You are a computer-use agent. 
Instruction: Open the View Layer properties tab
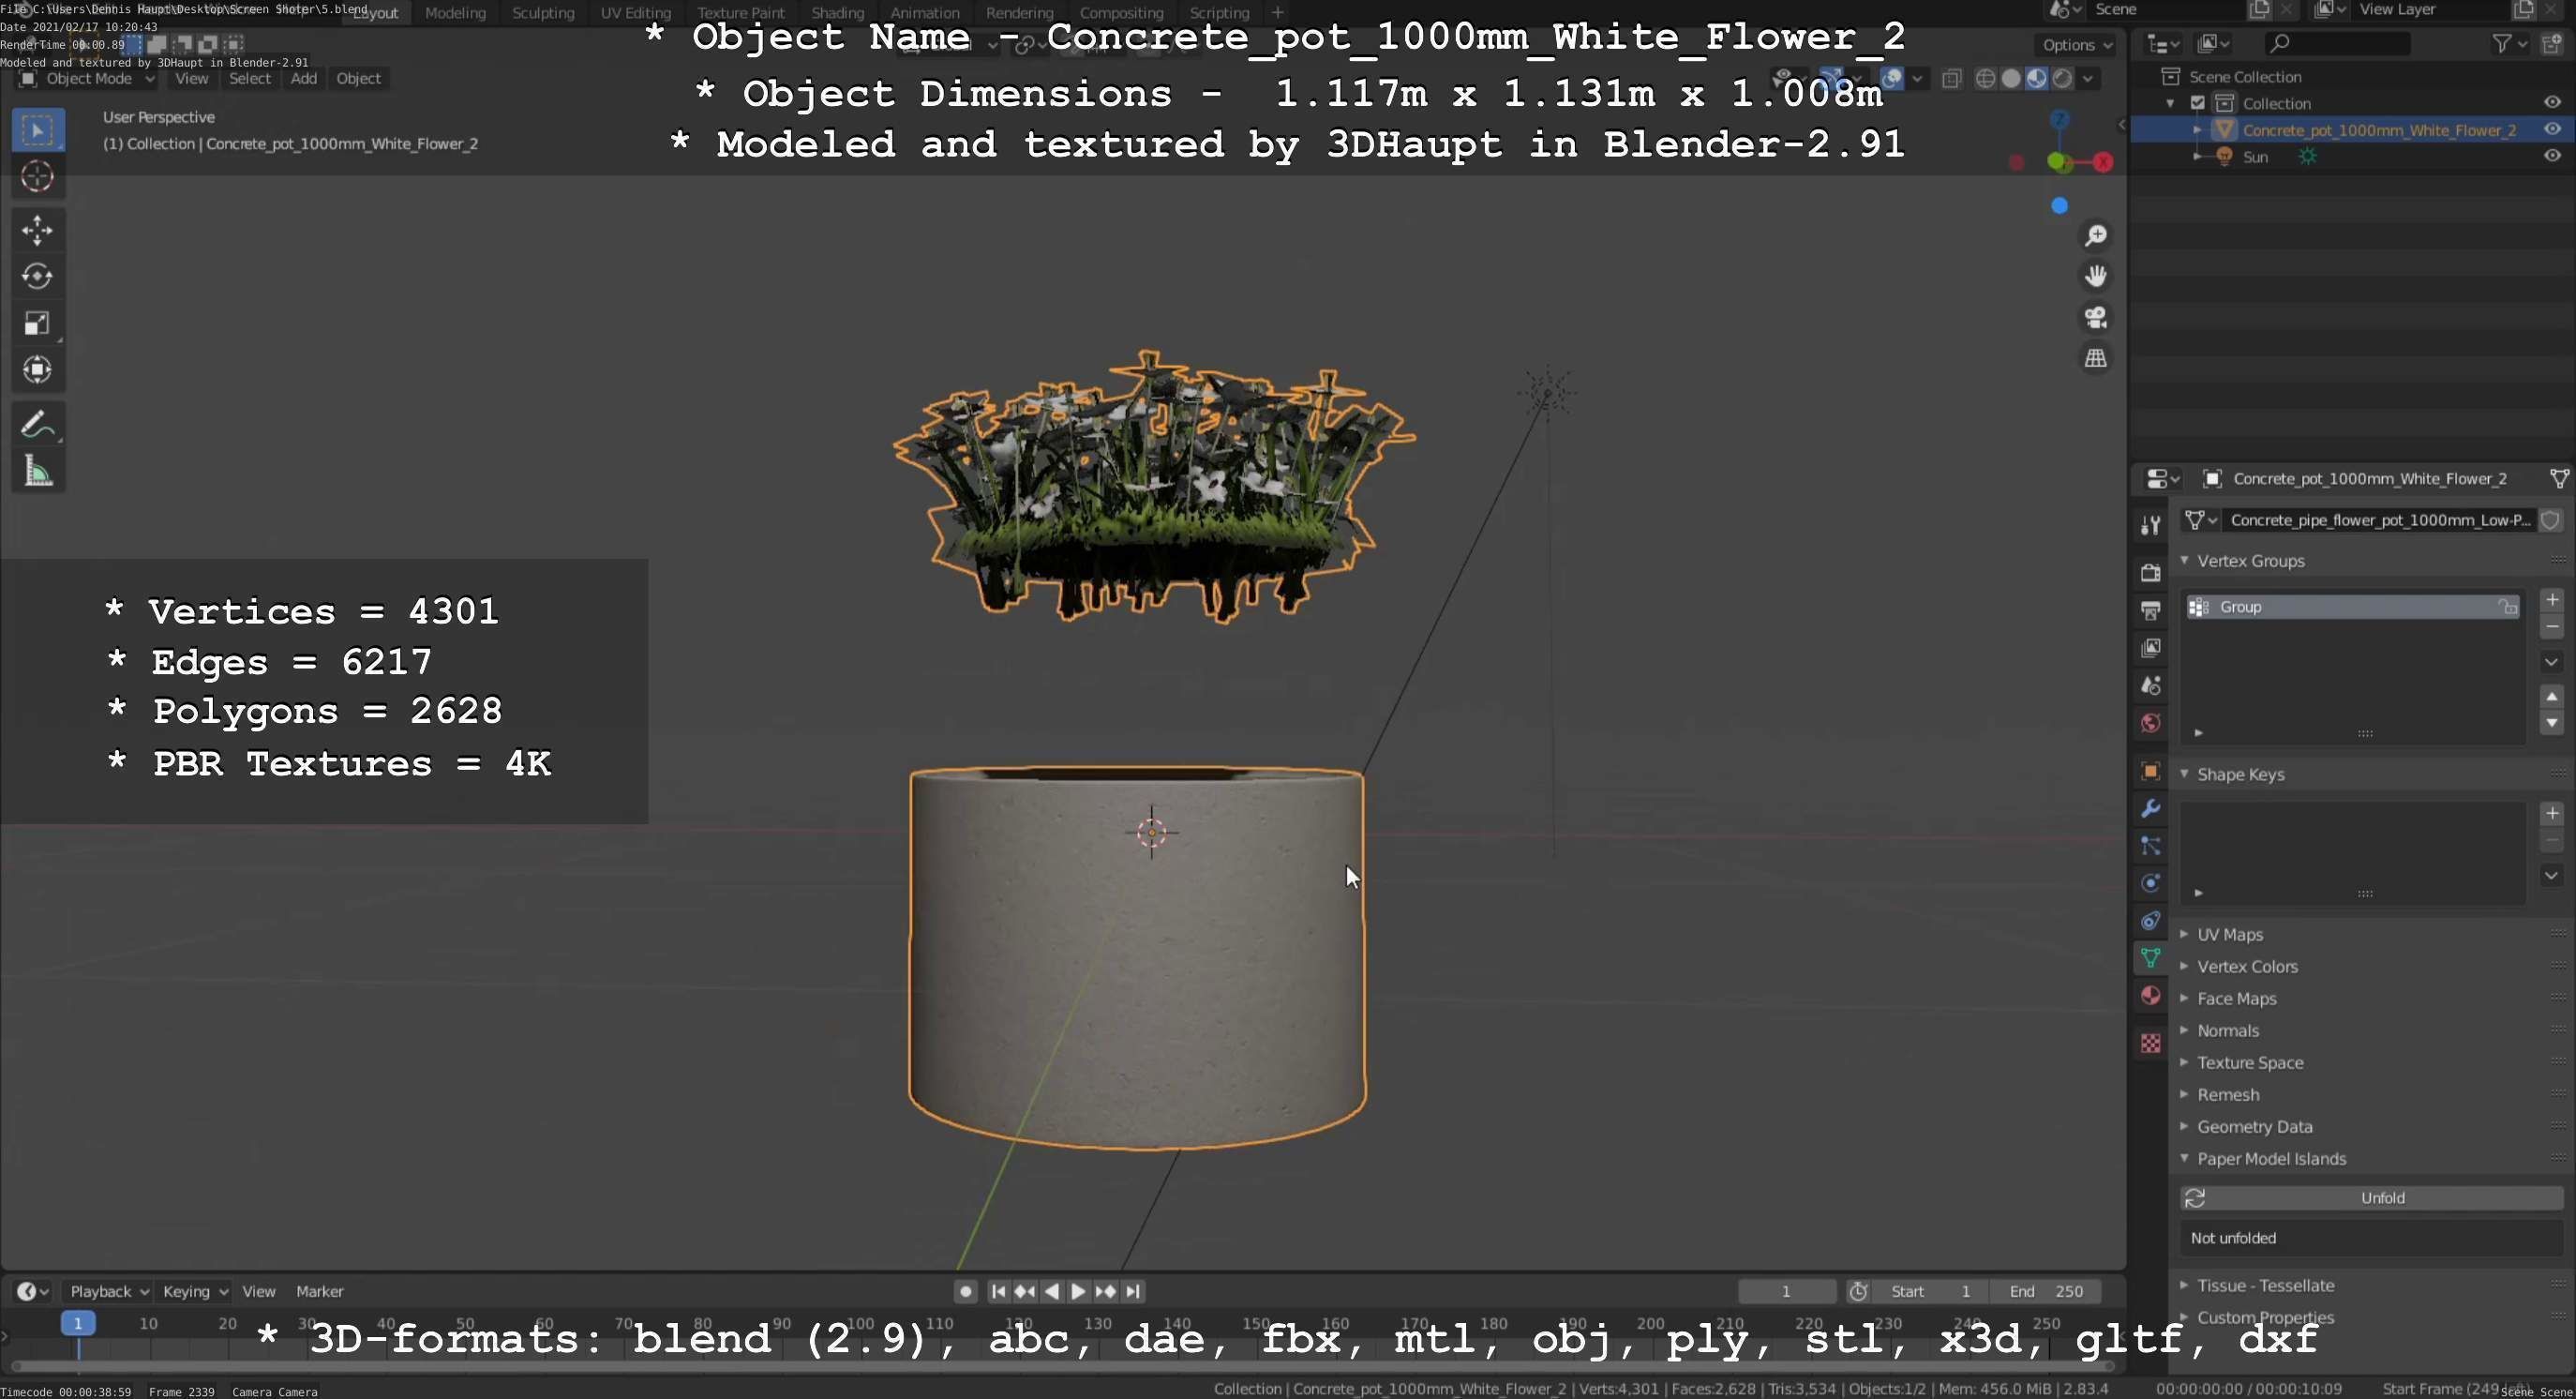(x=2150, y=648)
